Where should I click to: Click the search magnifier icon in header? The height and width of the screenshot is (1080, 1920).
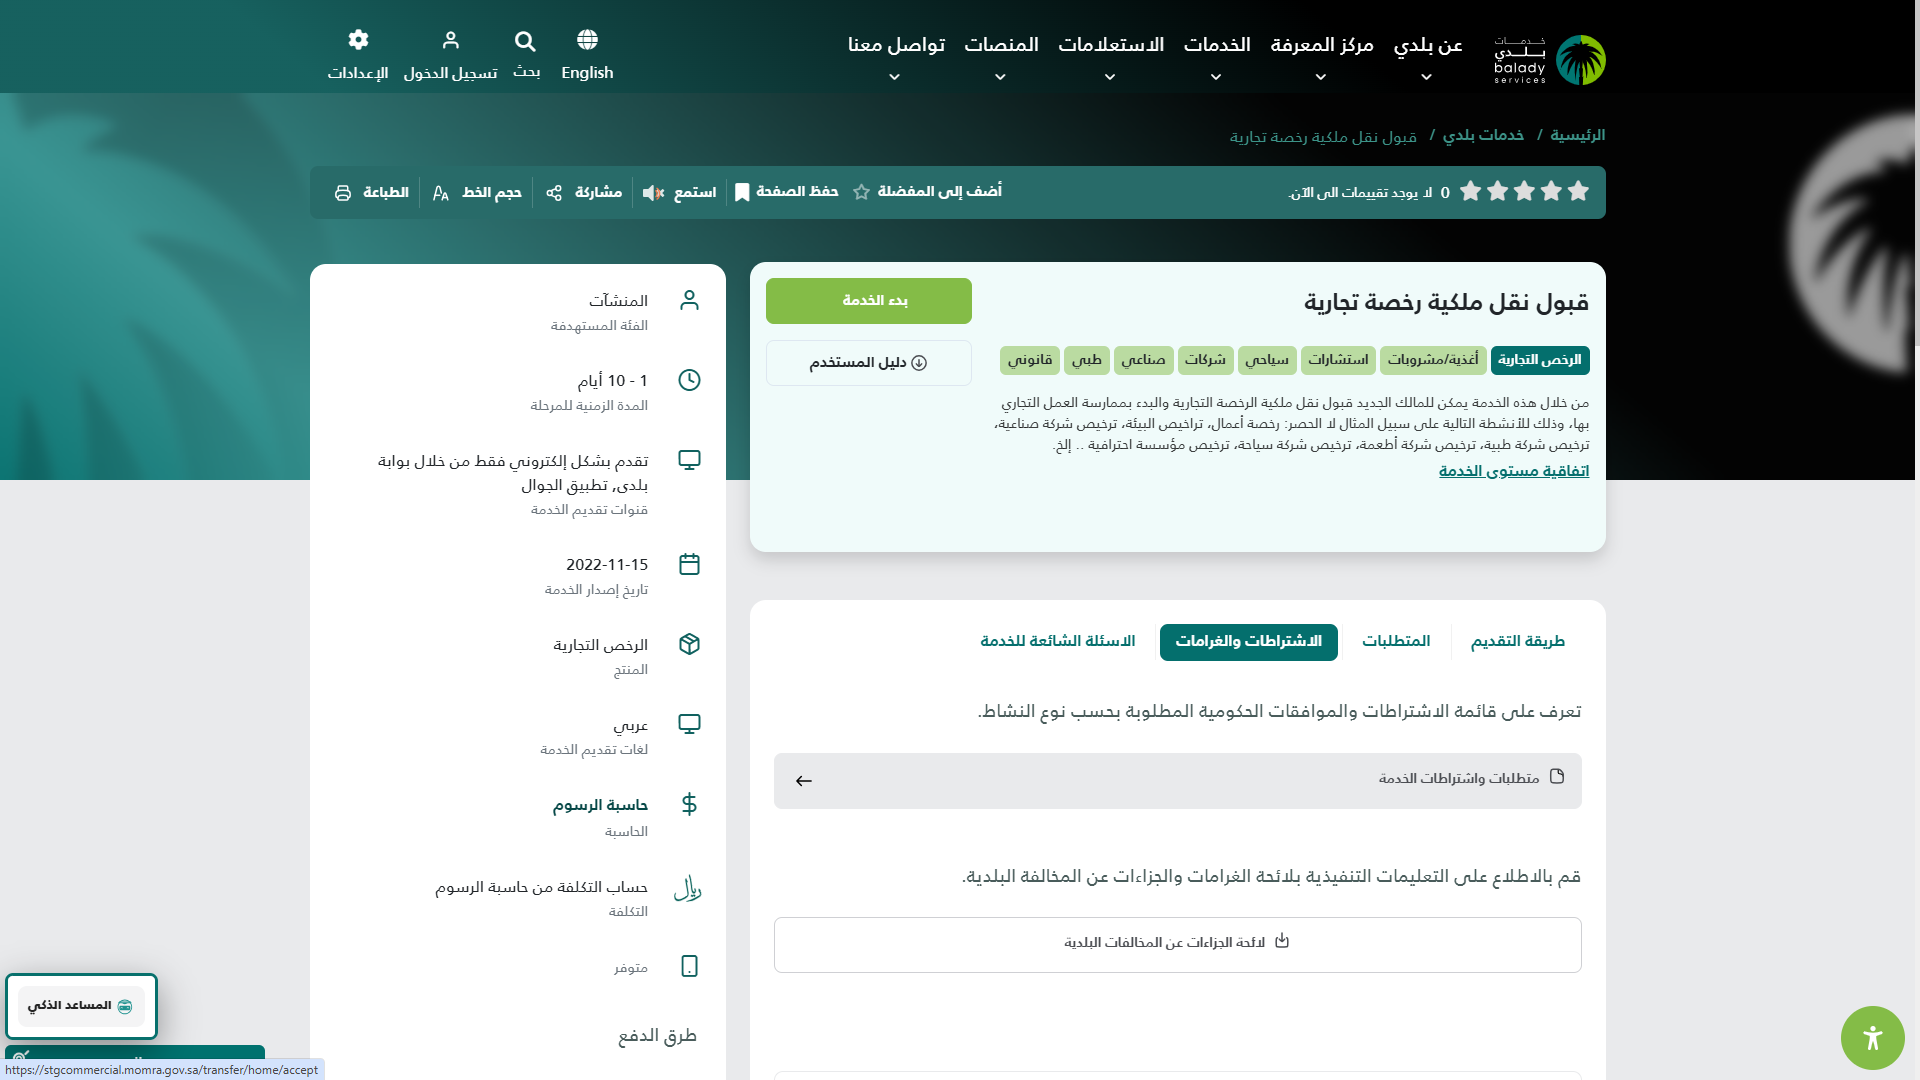pyautogui.click(x=525, y=42)
